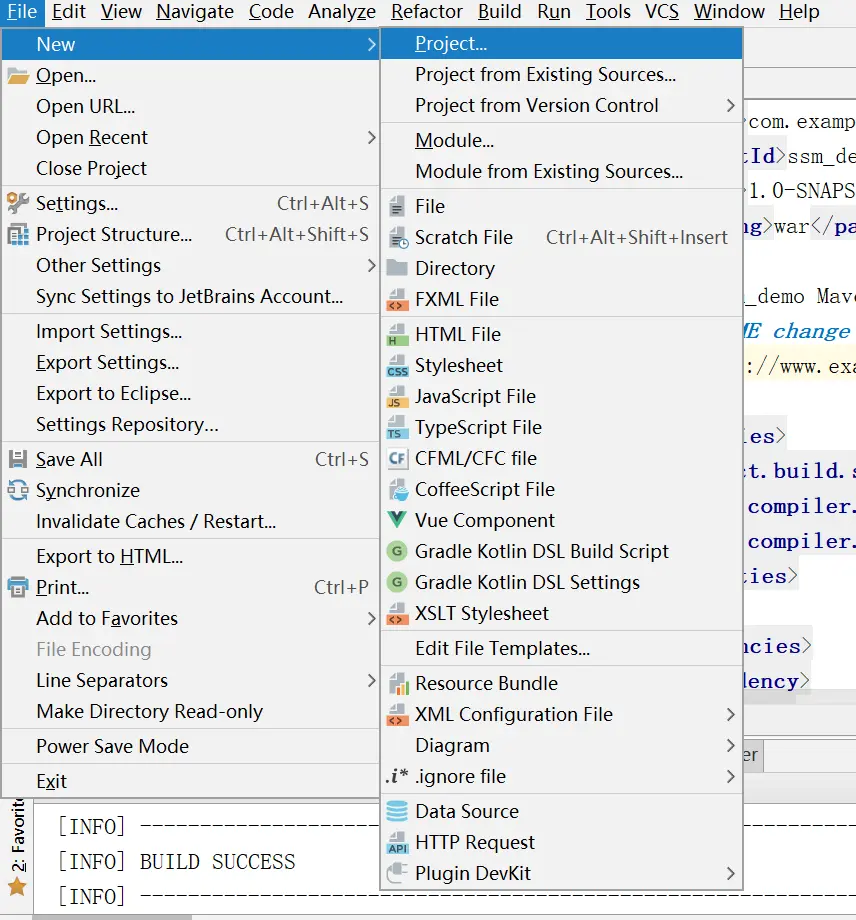Expand Project from Version Control arrow

coord(730,106)
